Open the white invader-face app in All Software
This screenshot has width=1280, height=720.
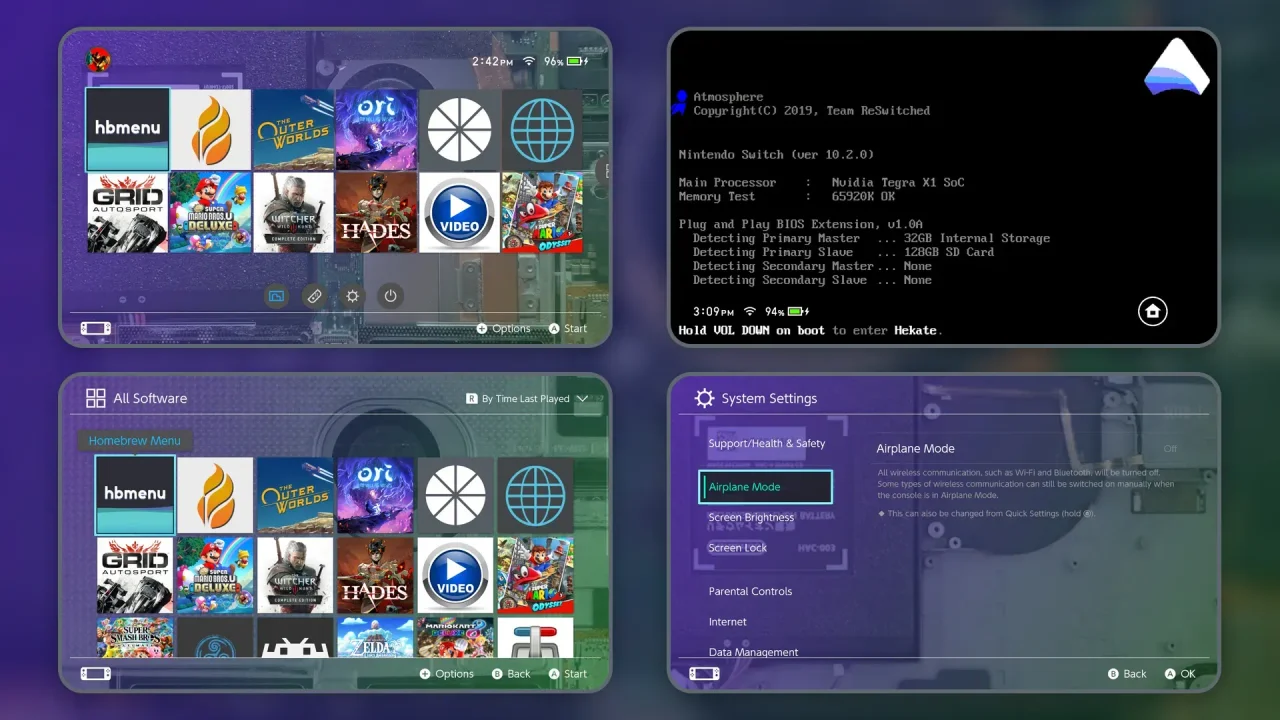[295, 637]
